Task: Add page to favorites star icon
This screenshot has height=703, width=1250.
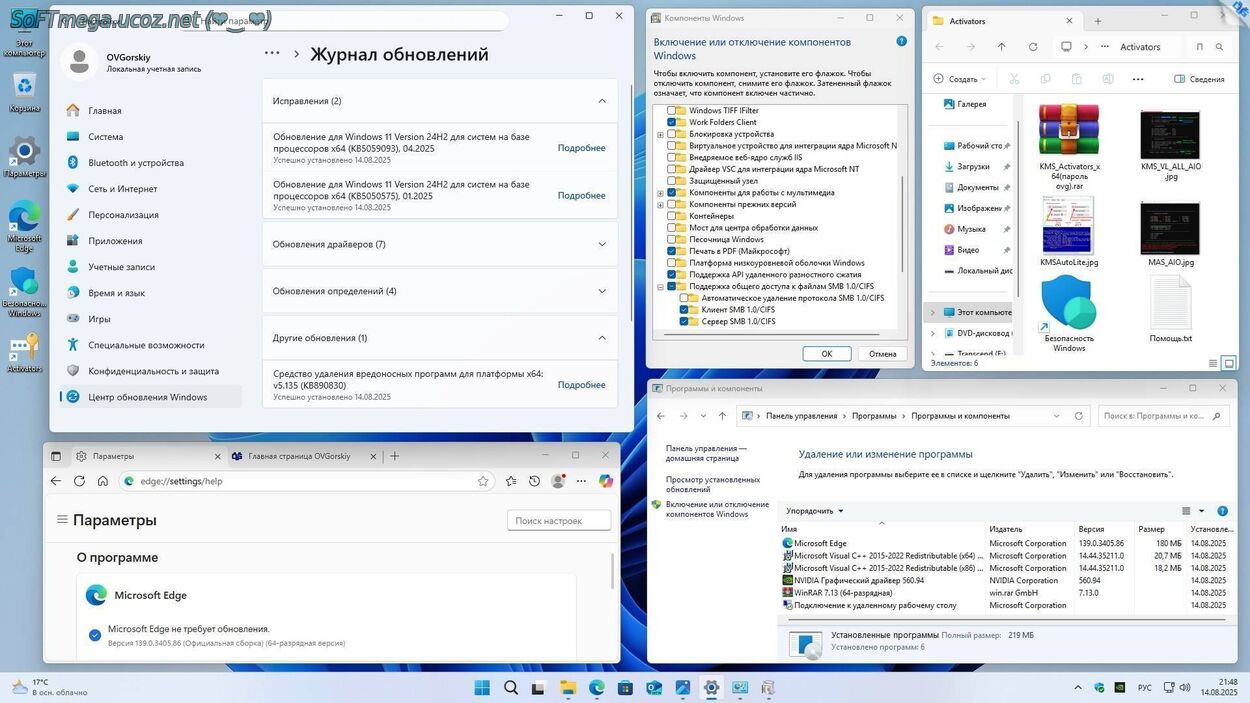Action: [483, 481]
